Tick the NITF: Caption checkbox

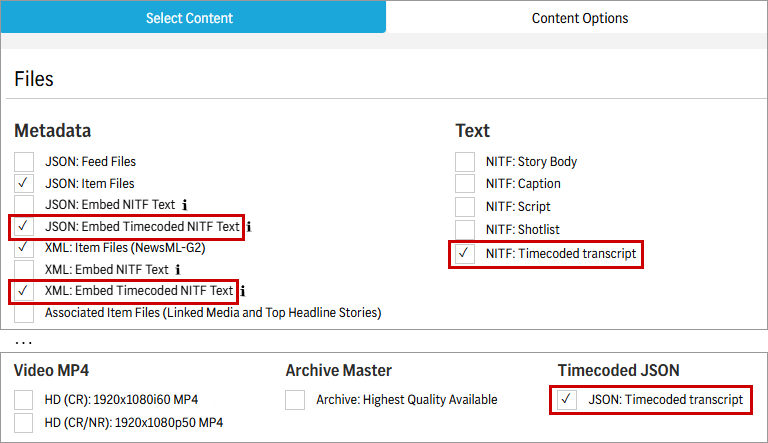click(465, 184)
